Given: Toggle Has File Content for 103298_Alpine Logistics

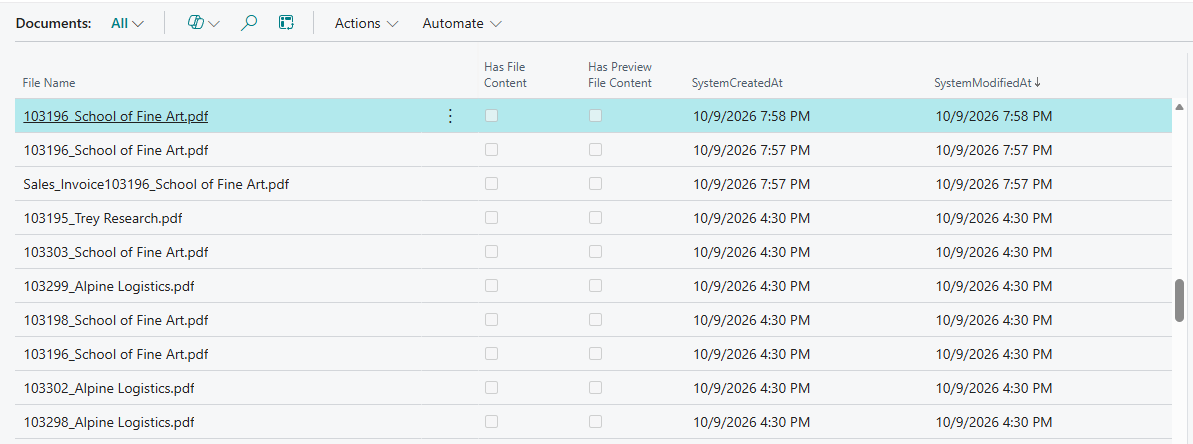Looking at the screenshot, I should 492,421.
